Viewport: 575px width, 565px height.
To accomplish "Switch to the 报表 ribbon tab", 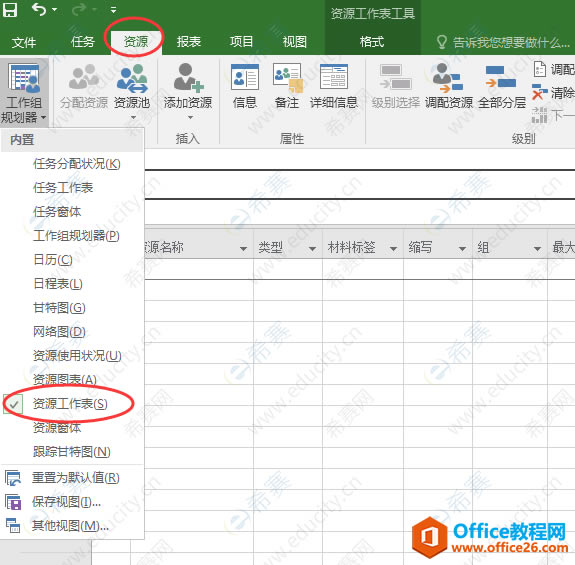I will coord(188,42).
